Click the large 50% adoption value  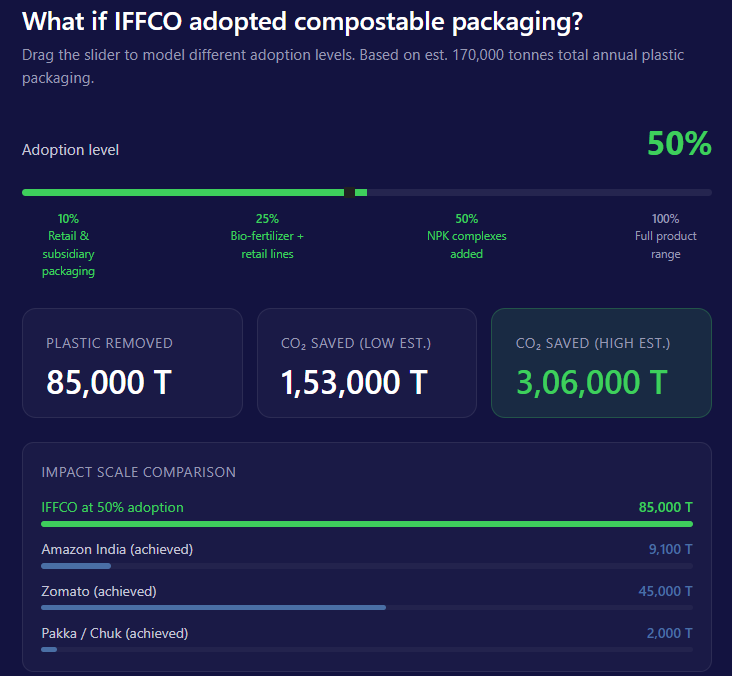[679, 145]
